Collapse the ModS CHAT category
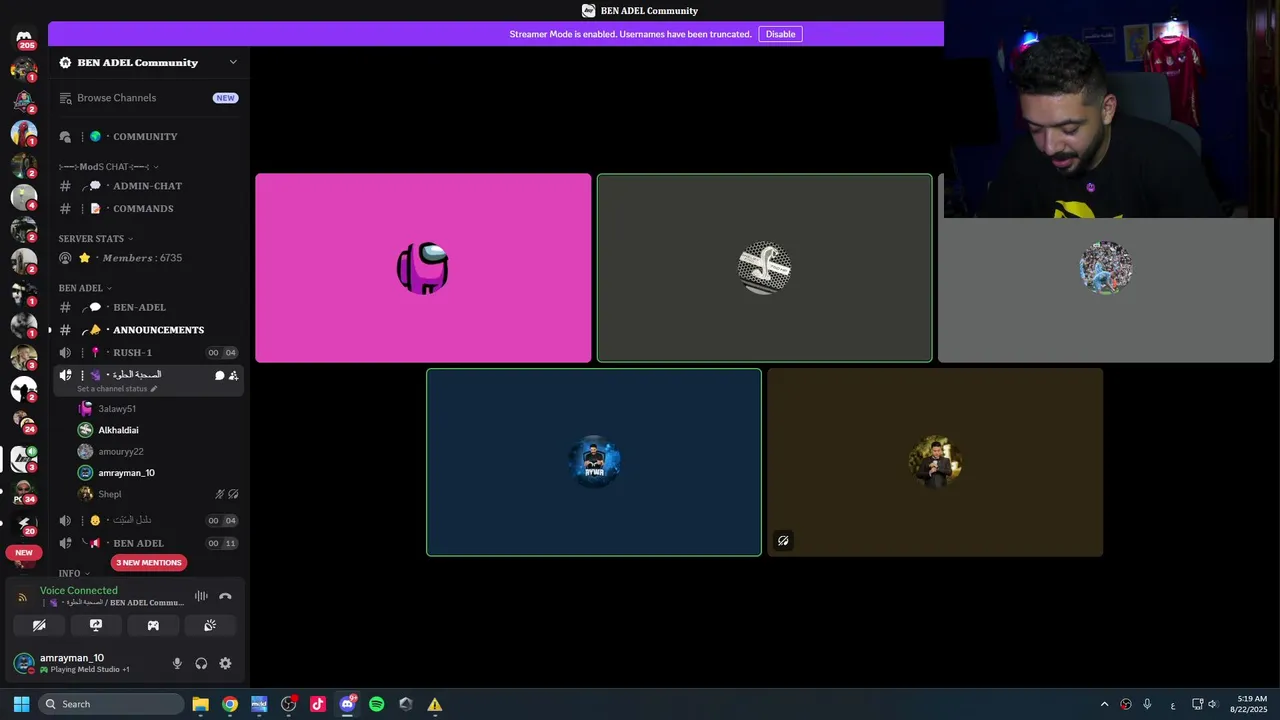 tap(108, 167)
